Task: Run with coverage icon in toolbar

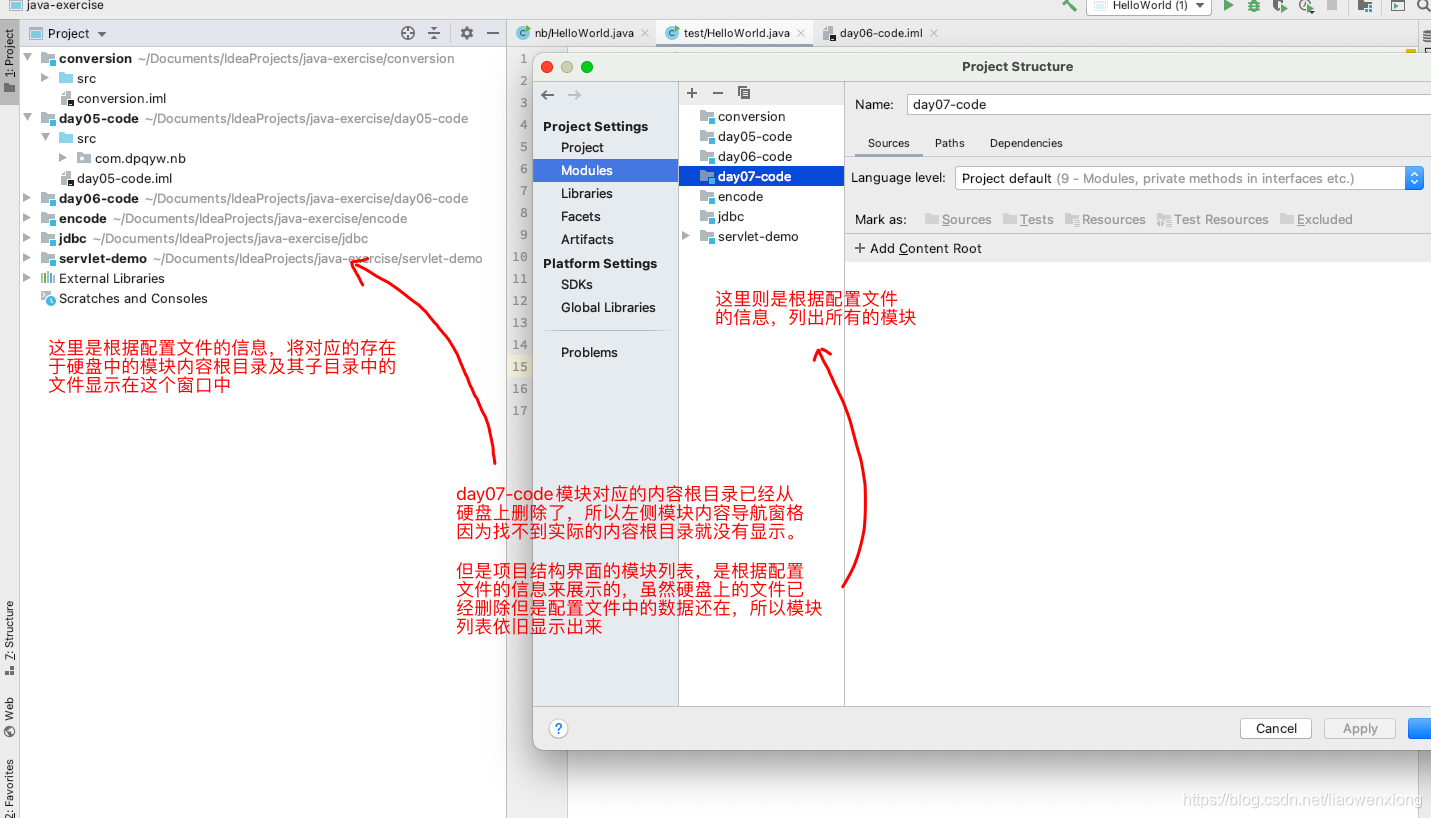Action: [1279, 6]
